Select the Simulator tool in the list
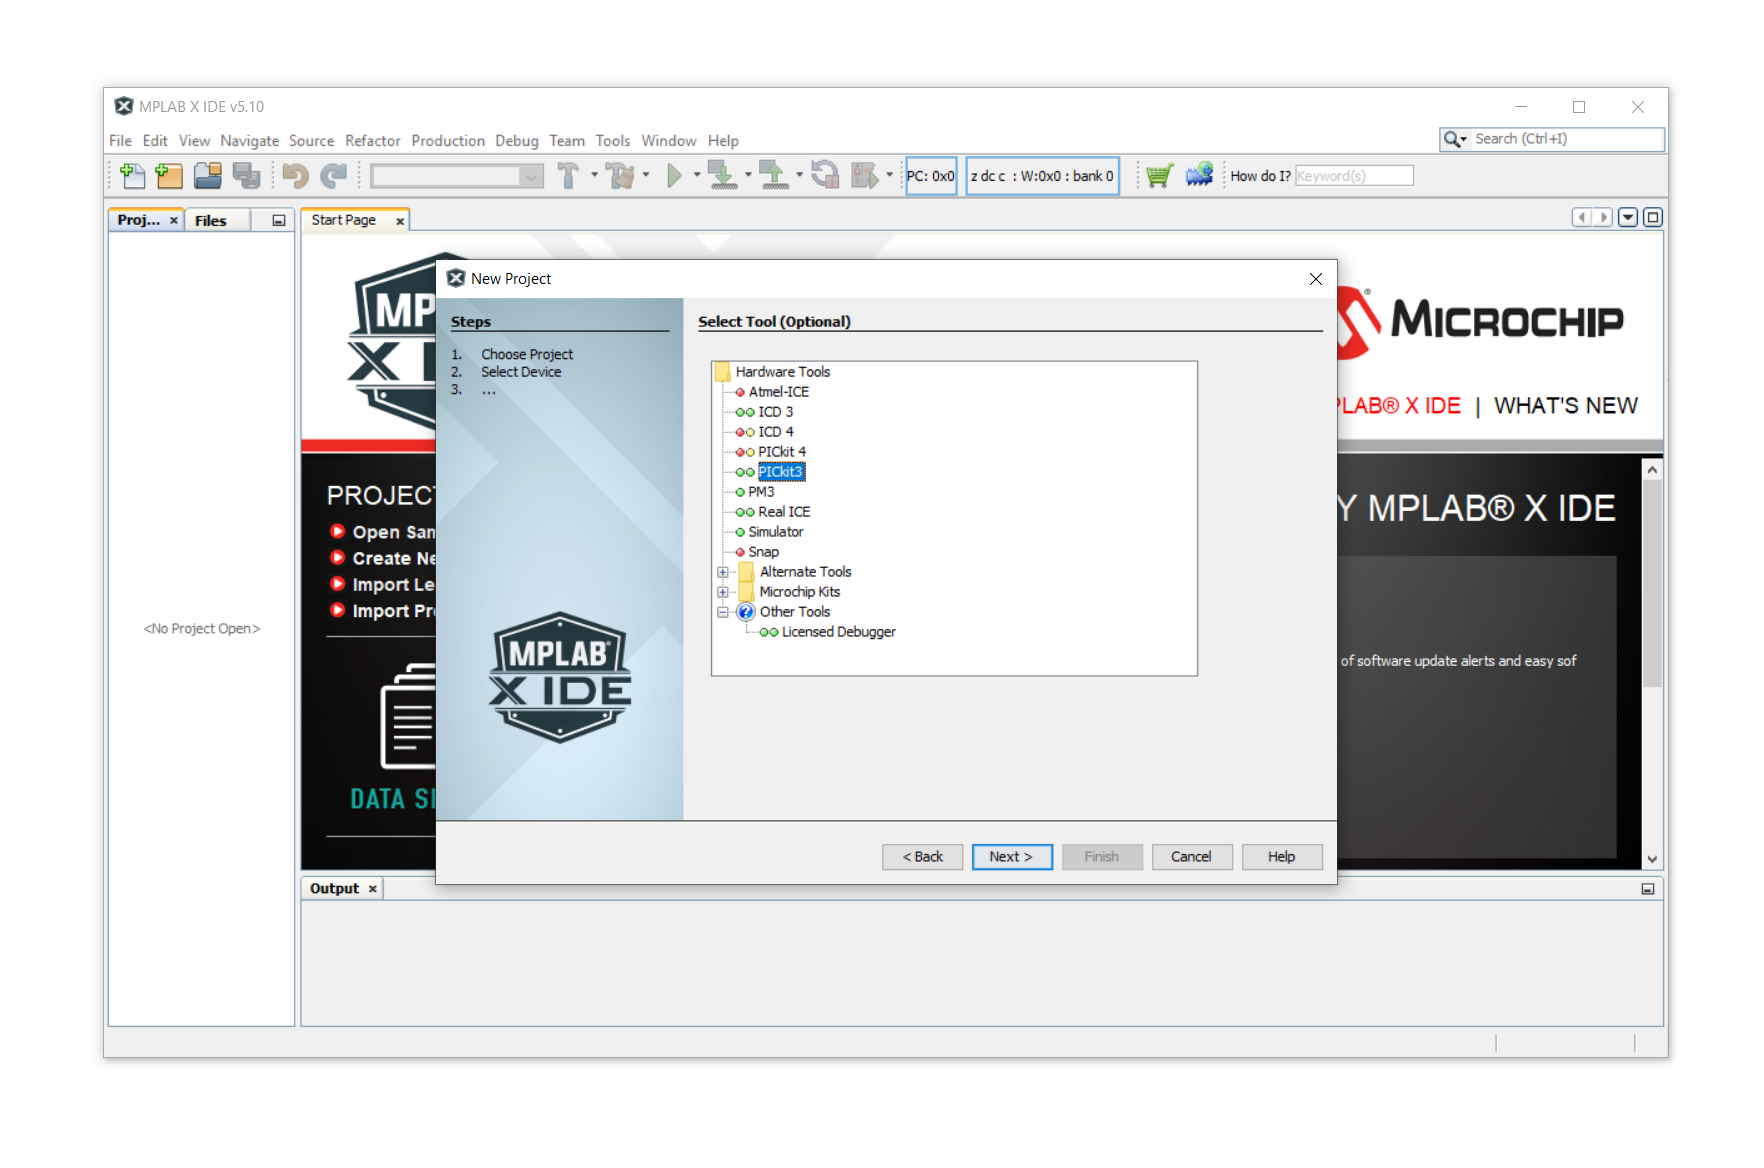The width and height of the screenshot is (1764, 1168). click(x=775, y=532)
